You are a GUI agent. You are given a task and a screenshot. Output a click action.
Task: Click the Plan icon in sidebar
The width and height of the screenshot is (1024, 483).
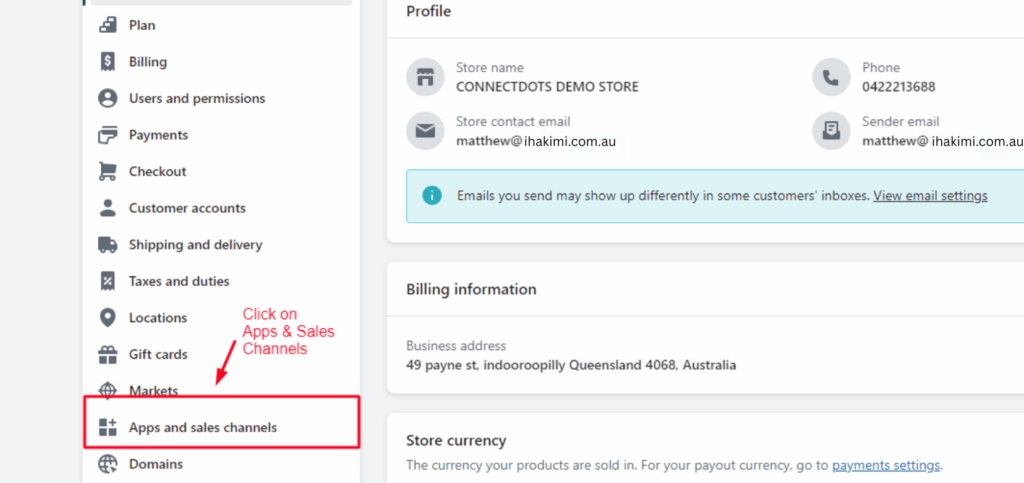(108, 25)
